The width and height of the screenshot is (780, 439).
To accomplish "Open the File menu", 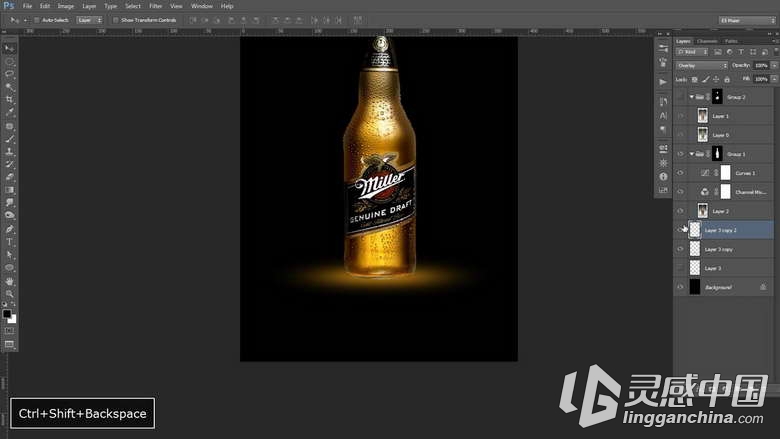I will 27,6.
